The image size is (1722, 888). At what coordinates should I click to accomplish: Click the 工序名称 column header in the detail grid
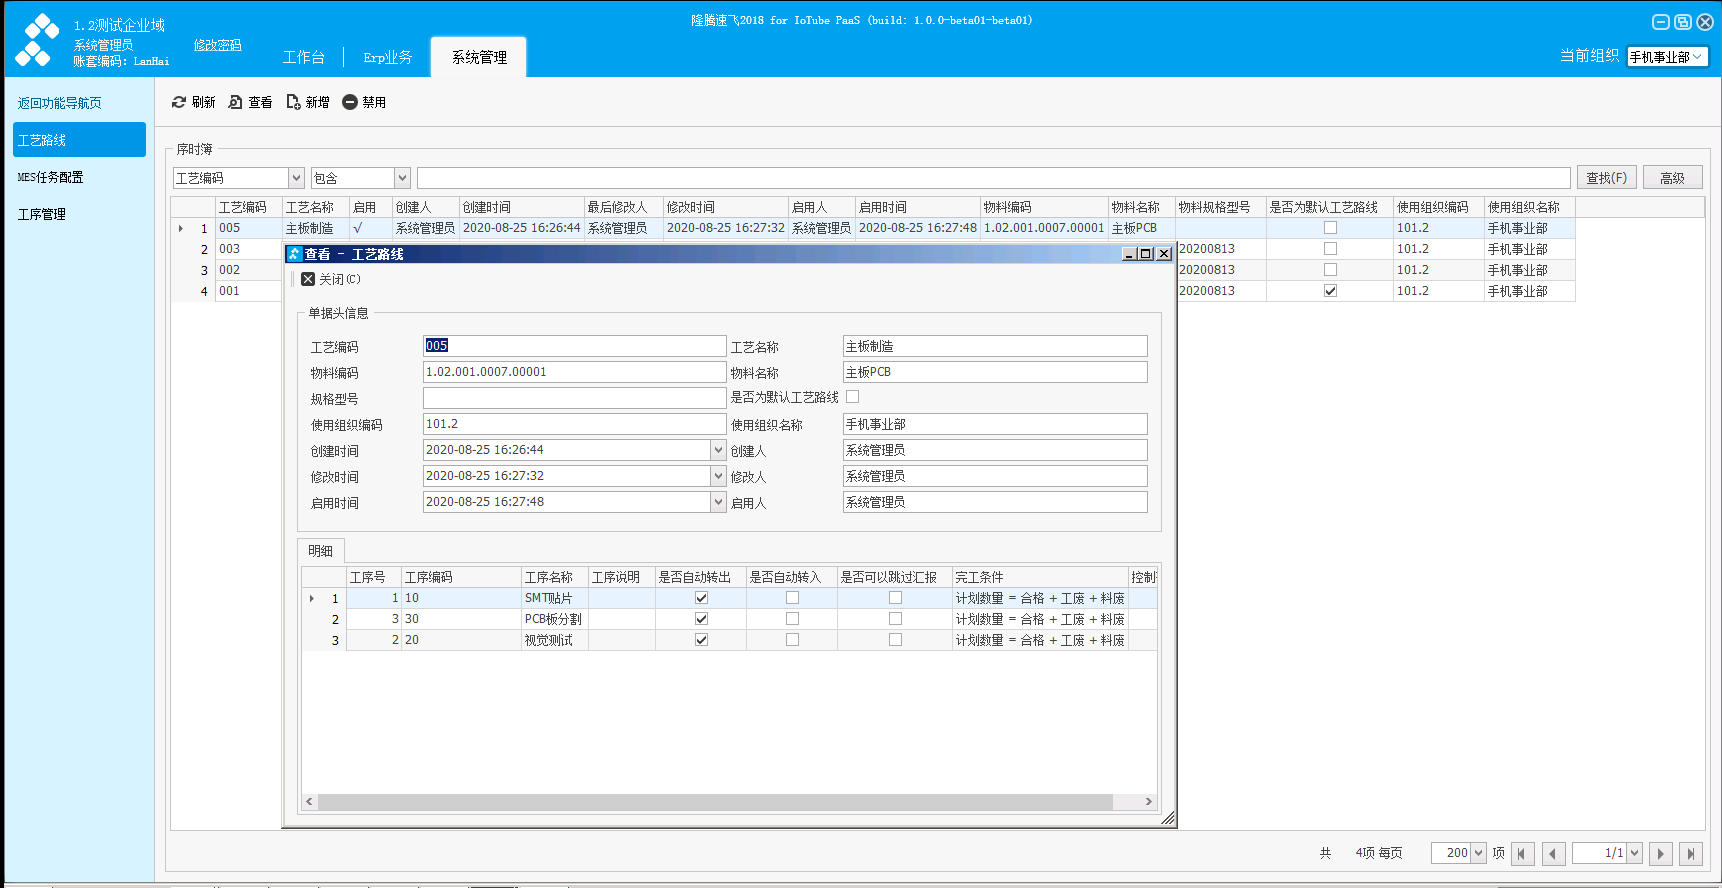pos(555,577)
